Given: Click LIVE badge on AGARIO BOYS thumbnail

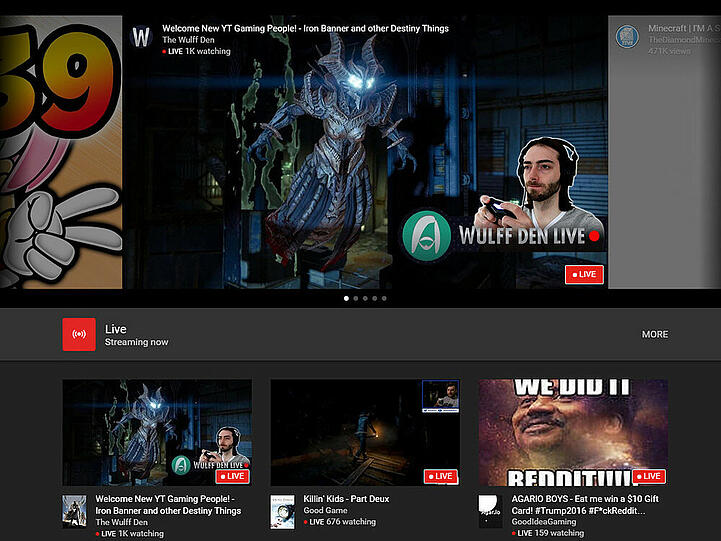Looking at the screenshot, I should 649,476.
